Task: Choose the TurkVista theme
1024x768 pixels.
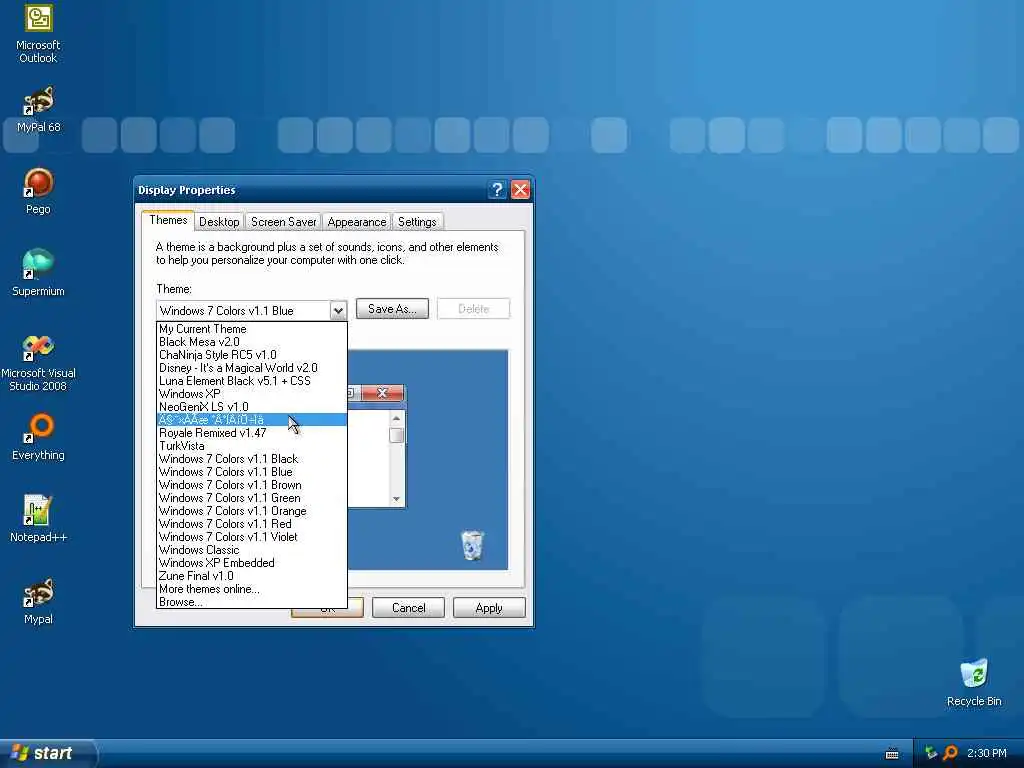Action: point(251,446)
